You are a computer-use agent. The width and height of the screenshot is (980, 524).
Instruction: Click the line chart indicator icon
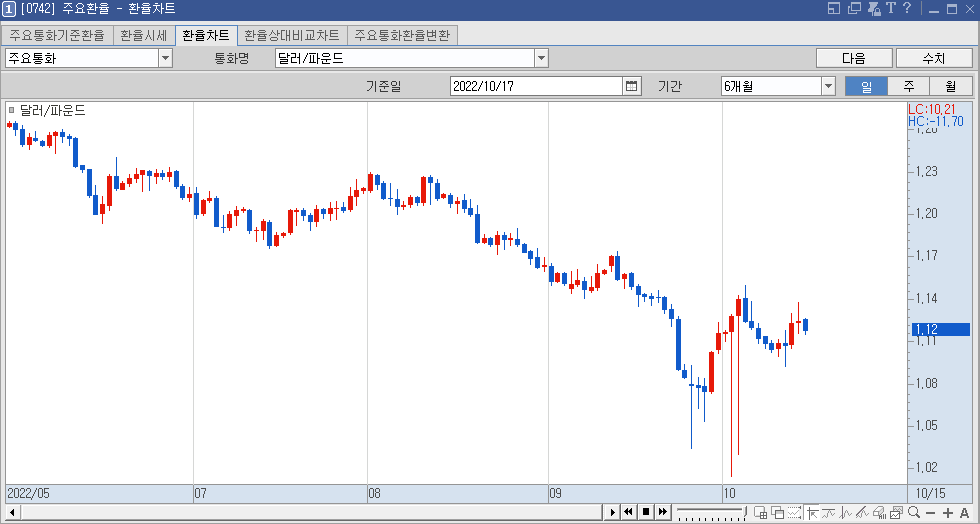pos(829,513)
